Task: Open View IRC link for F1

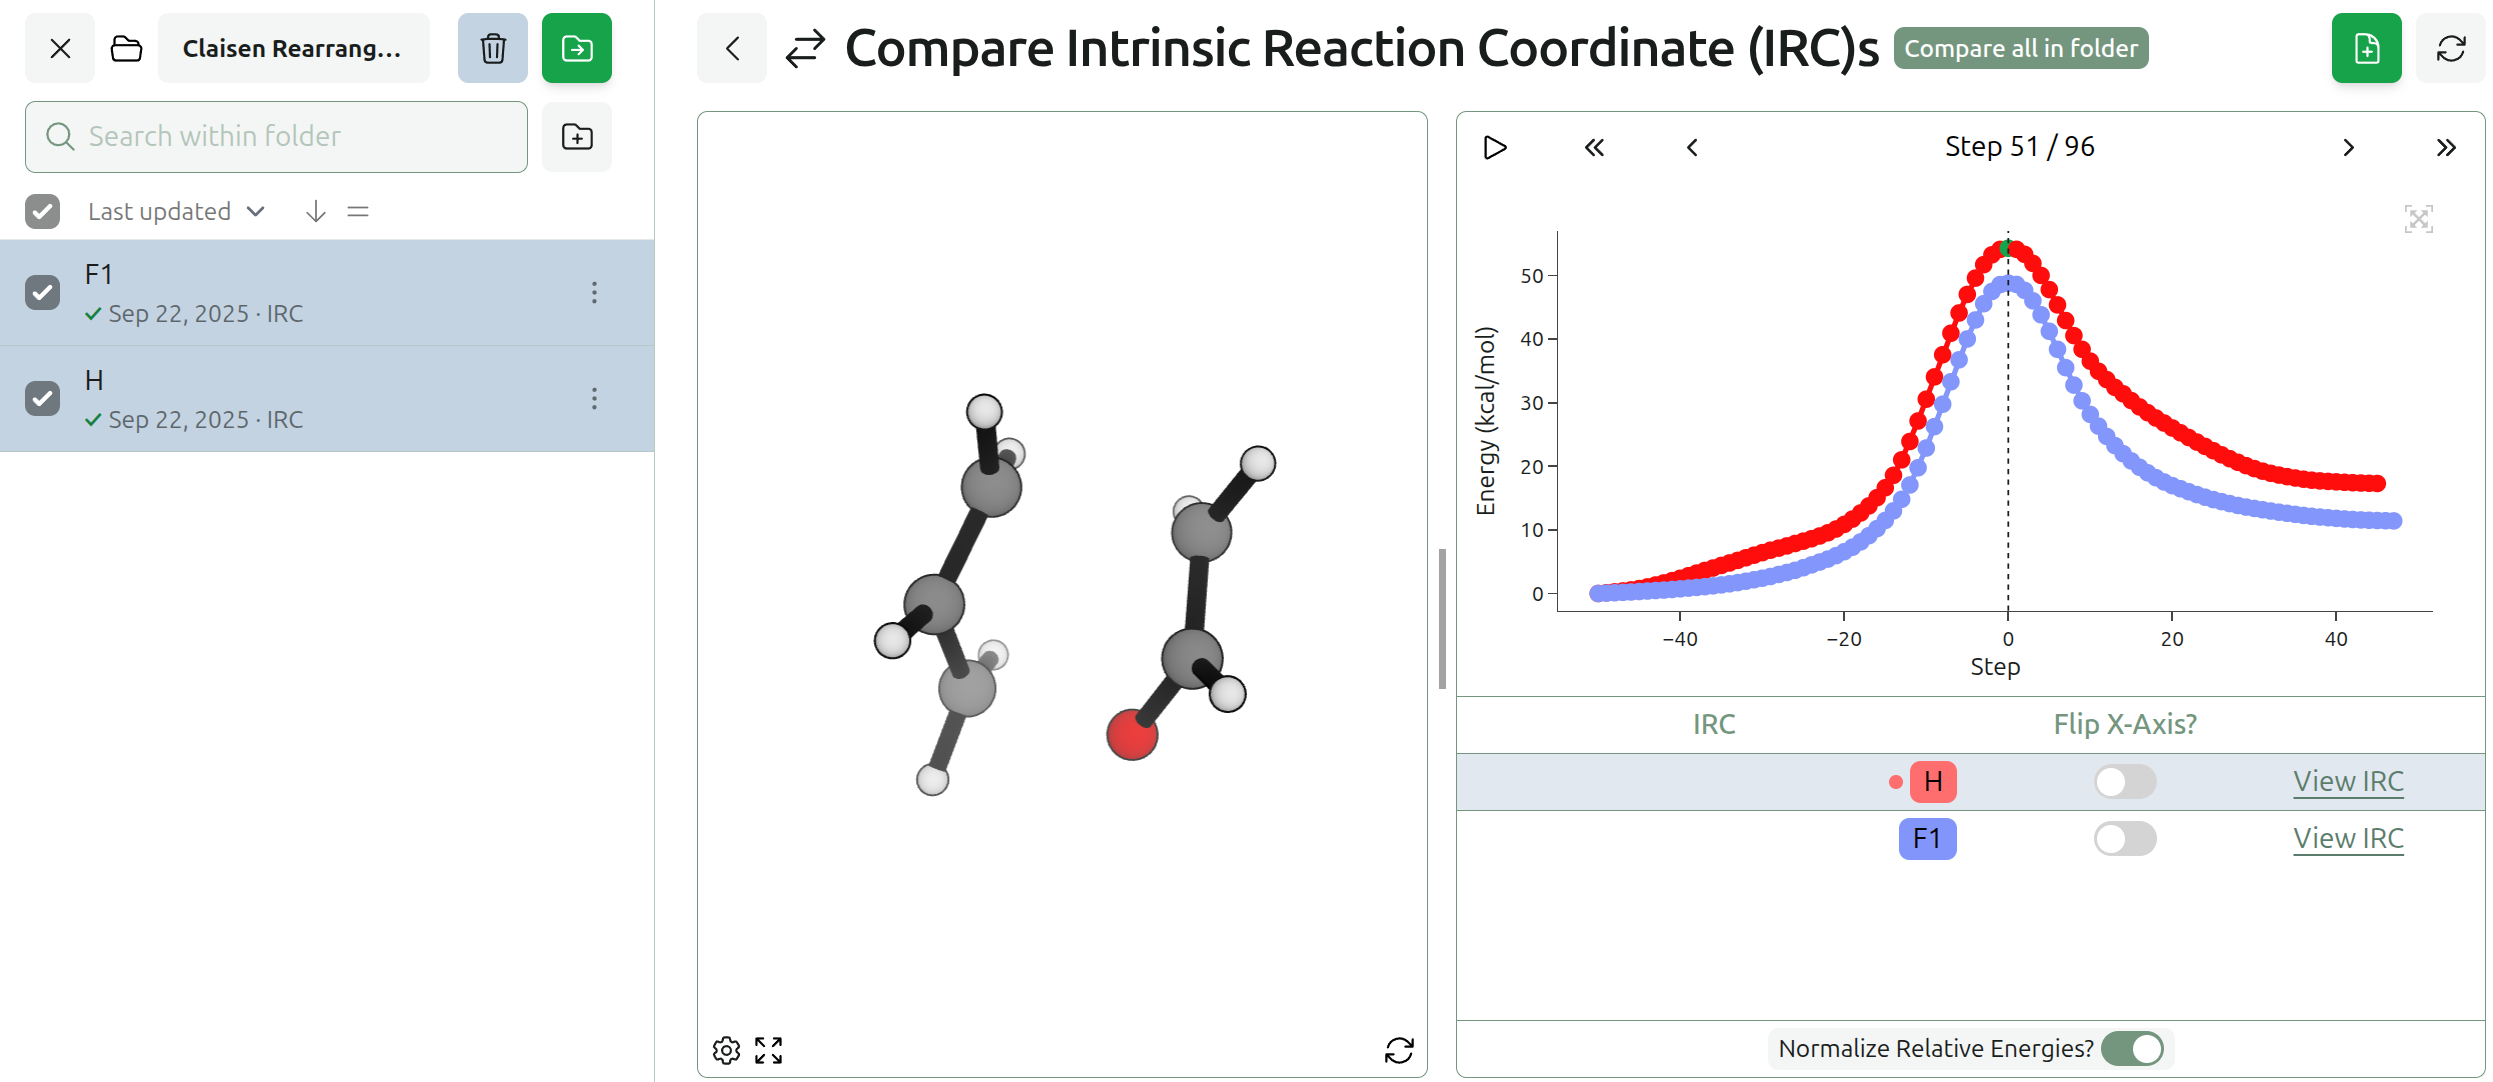Action: tap(2347, 838)
